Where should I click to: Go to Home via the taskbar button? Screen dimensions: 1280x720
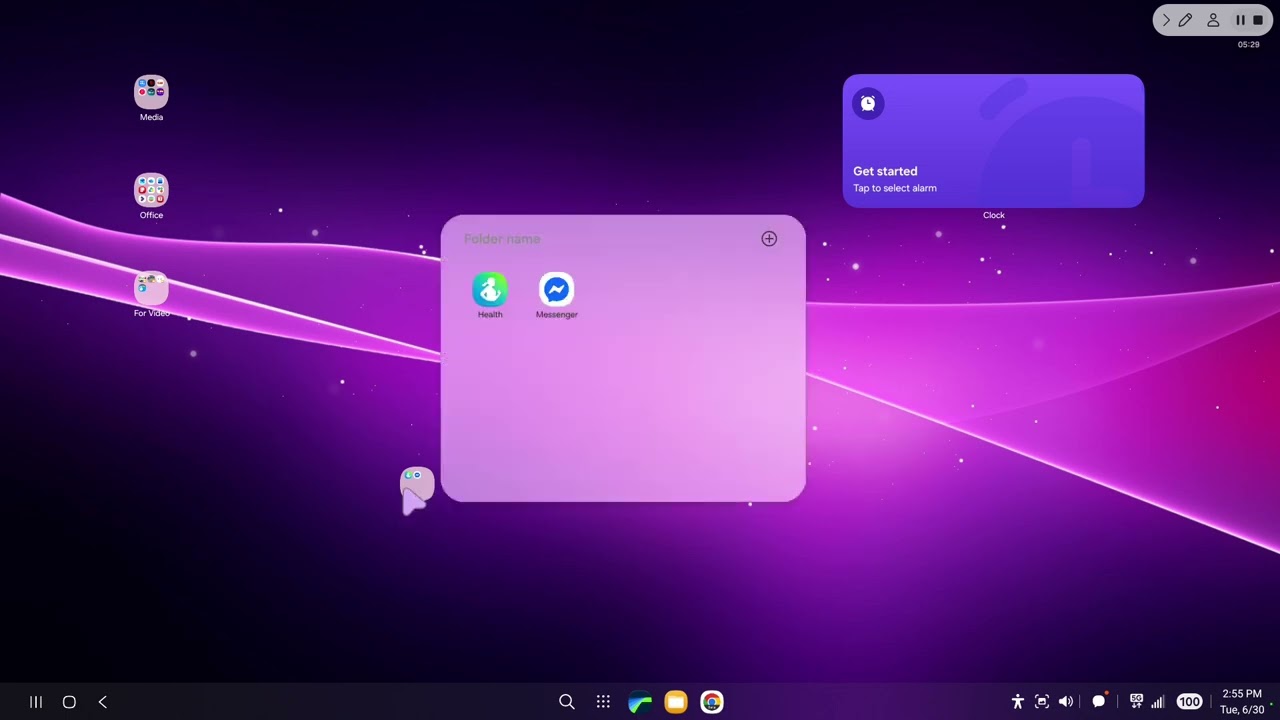(69, 702)
